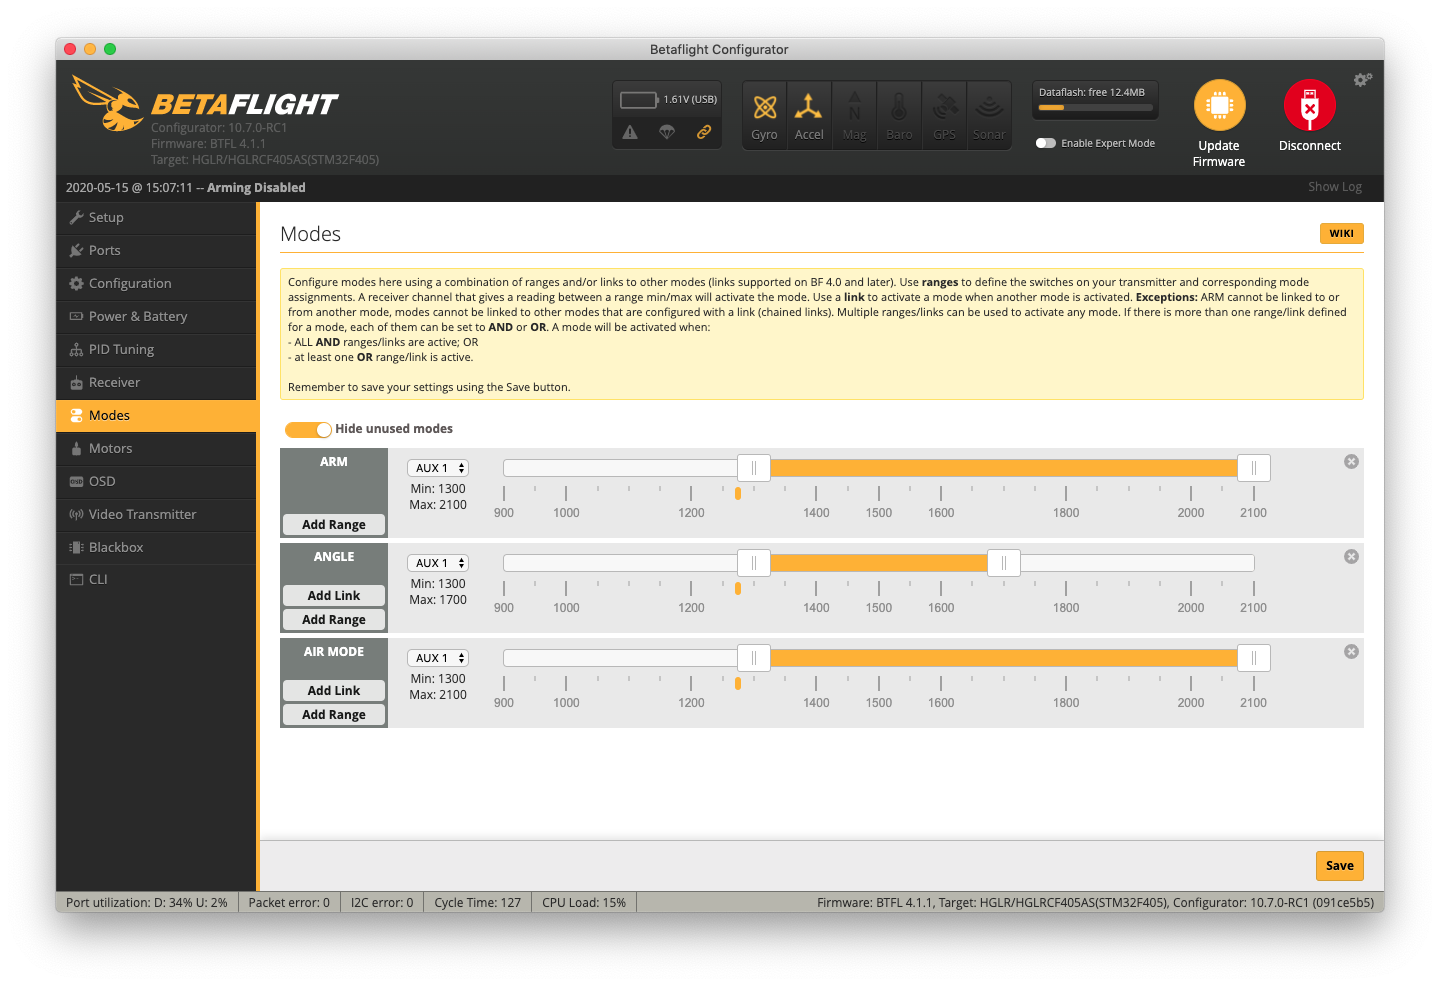
Task: Remove the ANGLE range with its X icon
Action: pyautogui.click(x=1351, y=557)
